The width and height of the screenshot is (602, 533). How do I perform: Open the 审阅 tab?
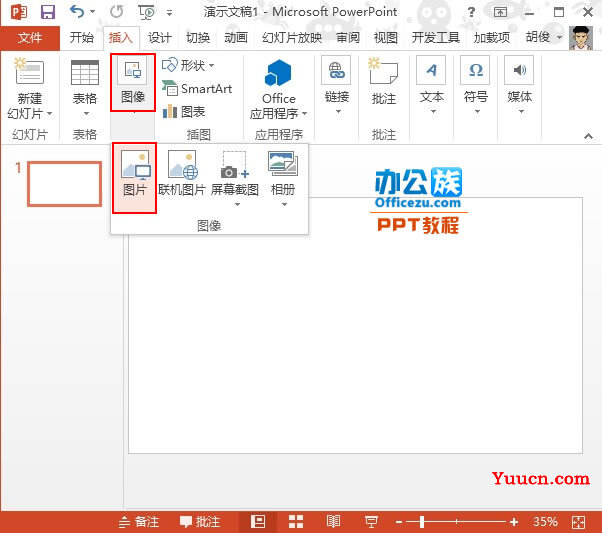348,38
